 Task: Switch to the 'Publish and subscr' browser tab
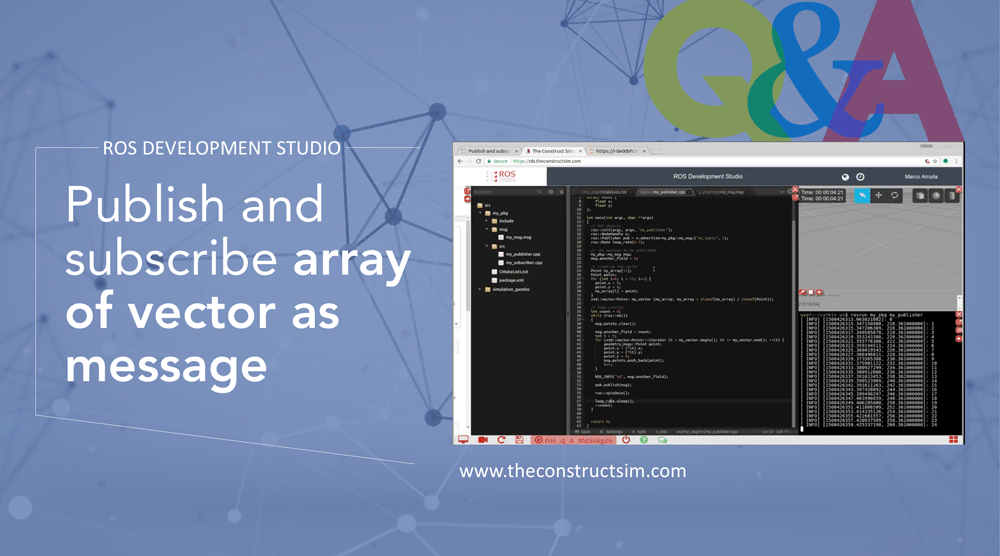click(x=490, y=151)
